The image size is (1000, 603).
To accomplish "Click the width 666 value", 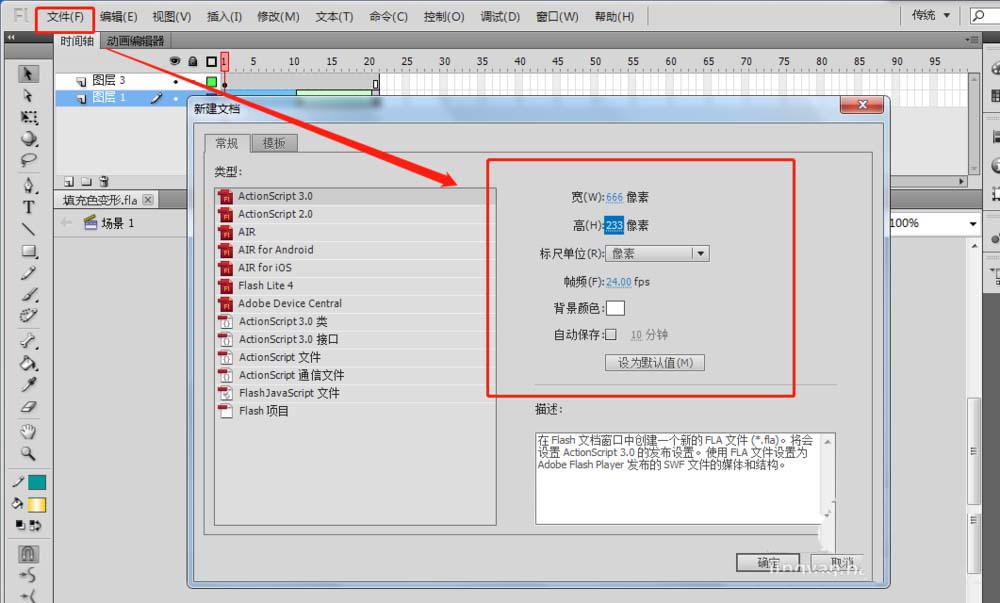I will (x=614, y=198).
